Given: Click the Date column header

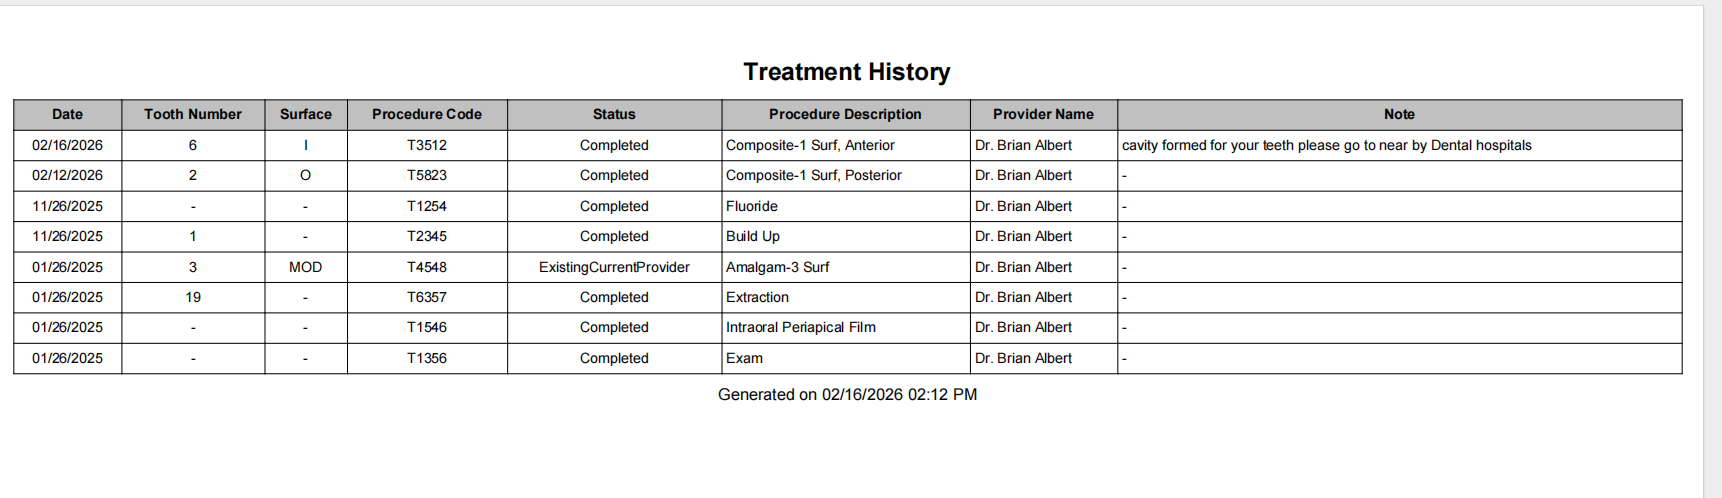Looking at the screenshot, I should [x=67, y=114].
